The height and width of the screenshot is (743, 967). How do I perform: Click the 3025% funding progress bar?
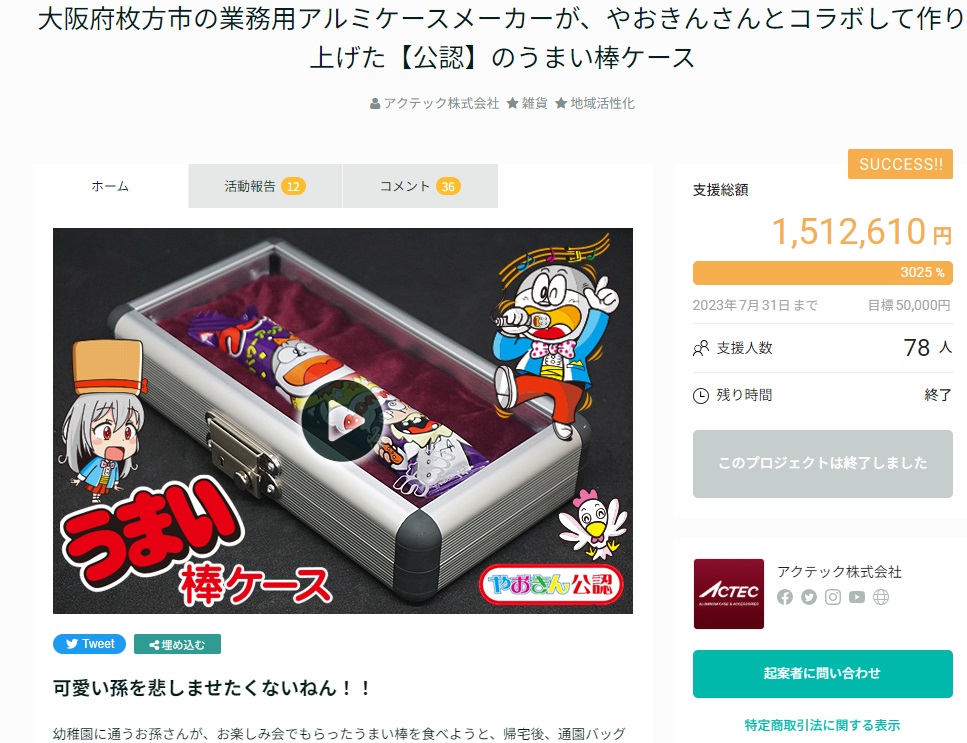tap(822, 273)
